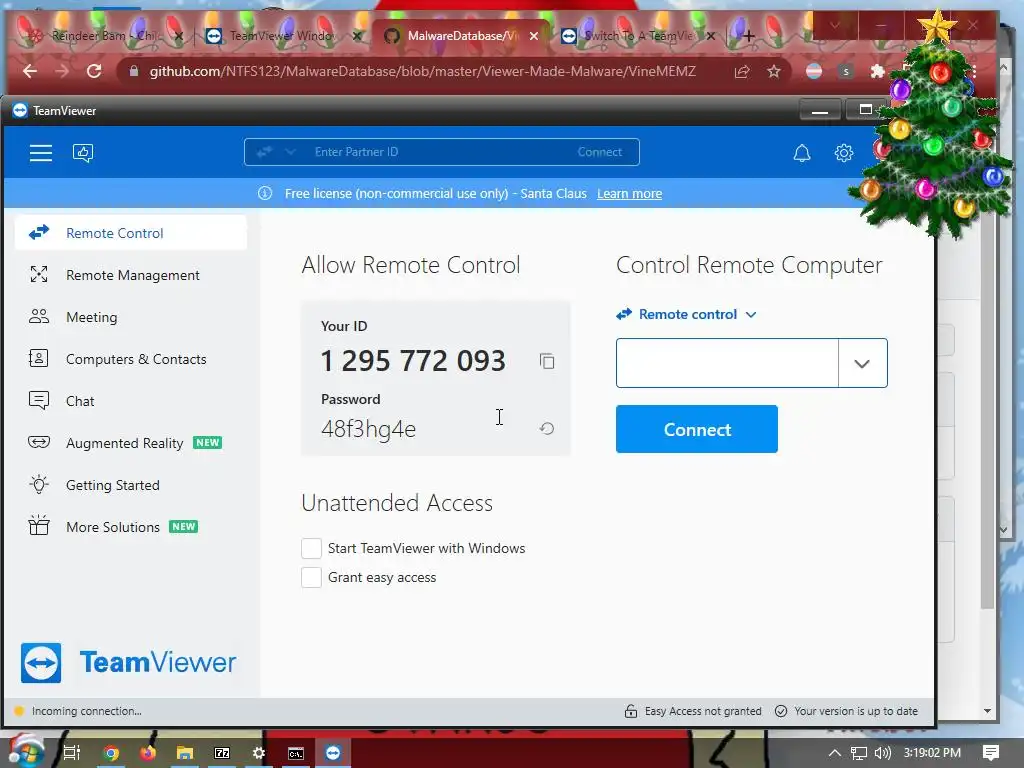Open More Solutions section
Image resolution: width=1024 pixels, height=768 pixels.
coord(131,527)
